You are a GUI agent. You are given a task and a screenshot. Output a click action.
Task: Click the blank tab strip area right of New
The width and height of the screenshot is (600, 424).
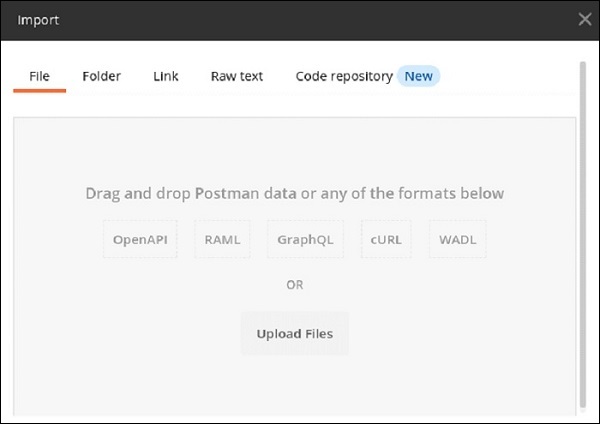[x=510, y=76]
